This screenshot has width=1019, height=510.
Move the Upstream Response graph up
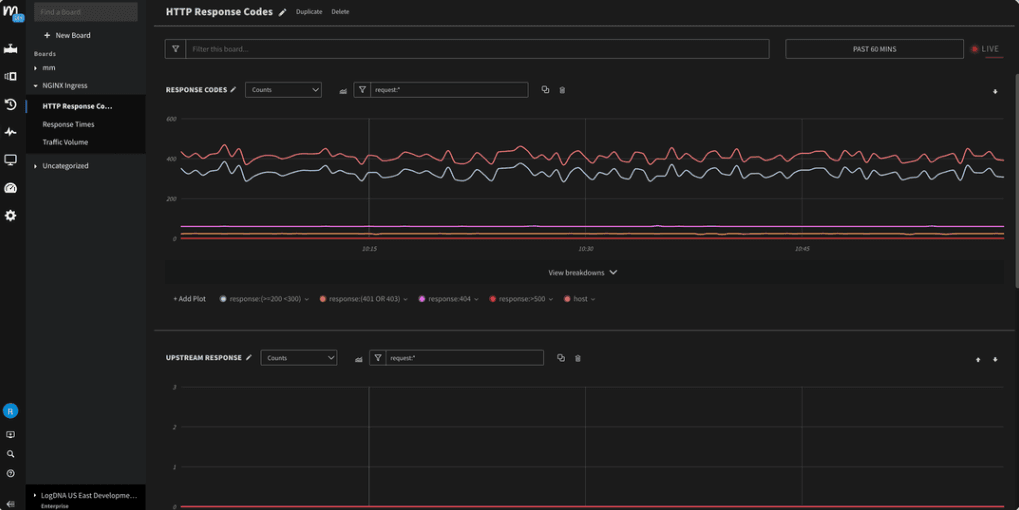978,359
